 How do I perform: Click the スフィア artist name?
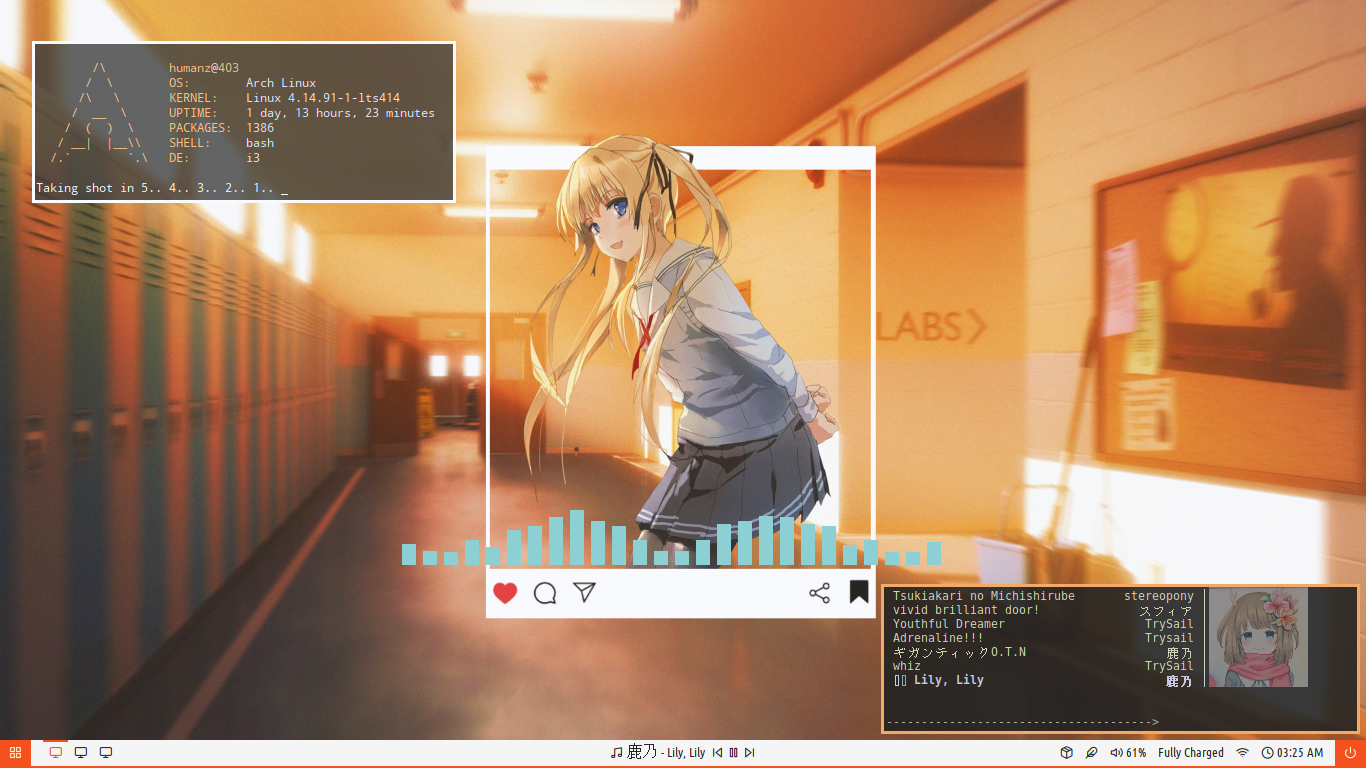click(x=1166, y=610)
